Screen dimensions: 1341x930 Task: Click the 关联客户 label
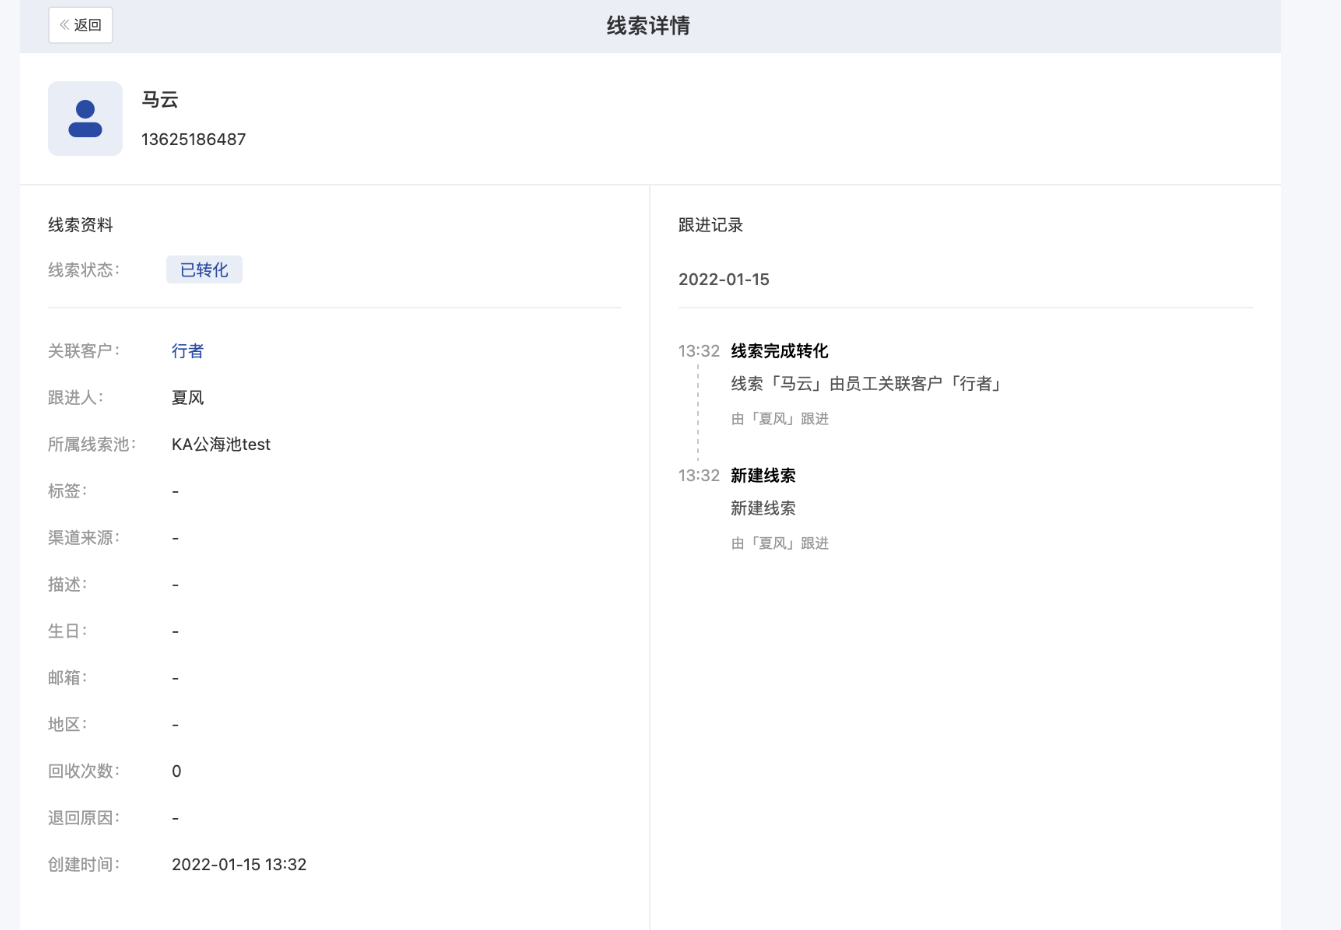coord(84,351)
